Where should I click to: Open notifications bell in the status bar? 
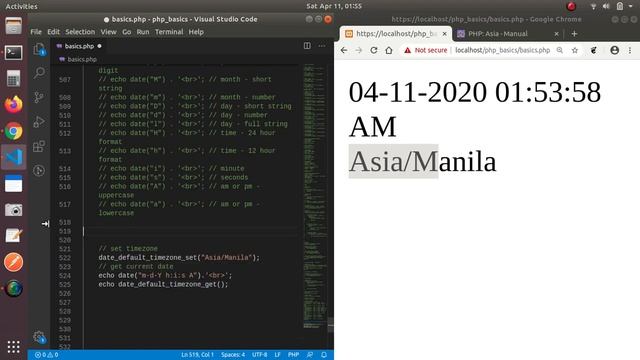coord(324,355)
